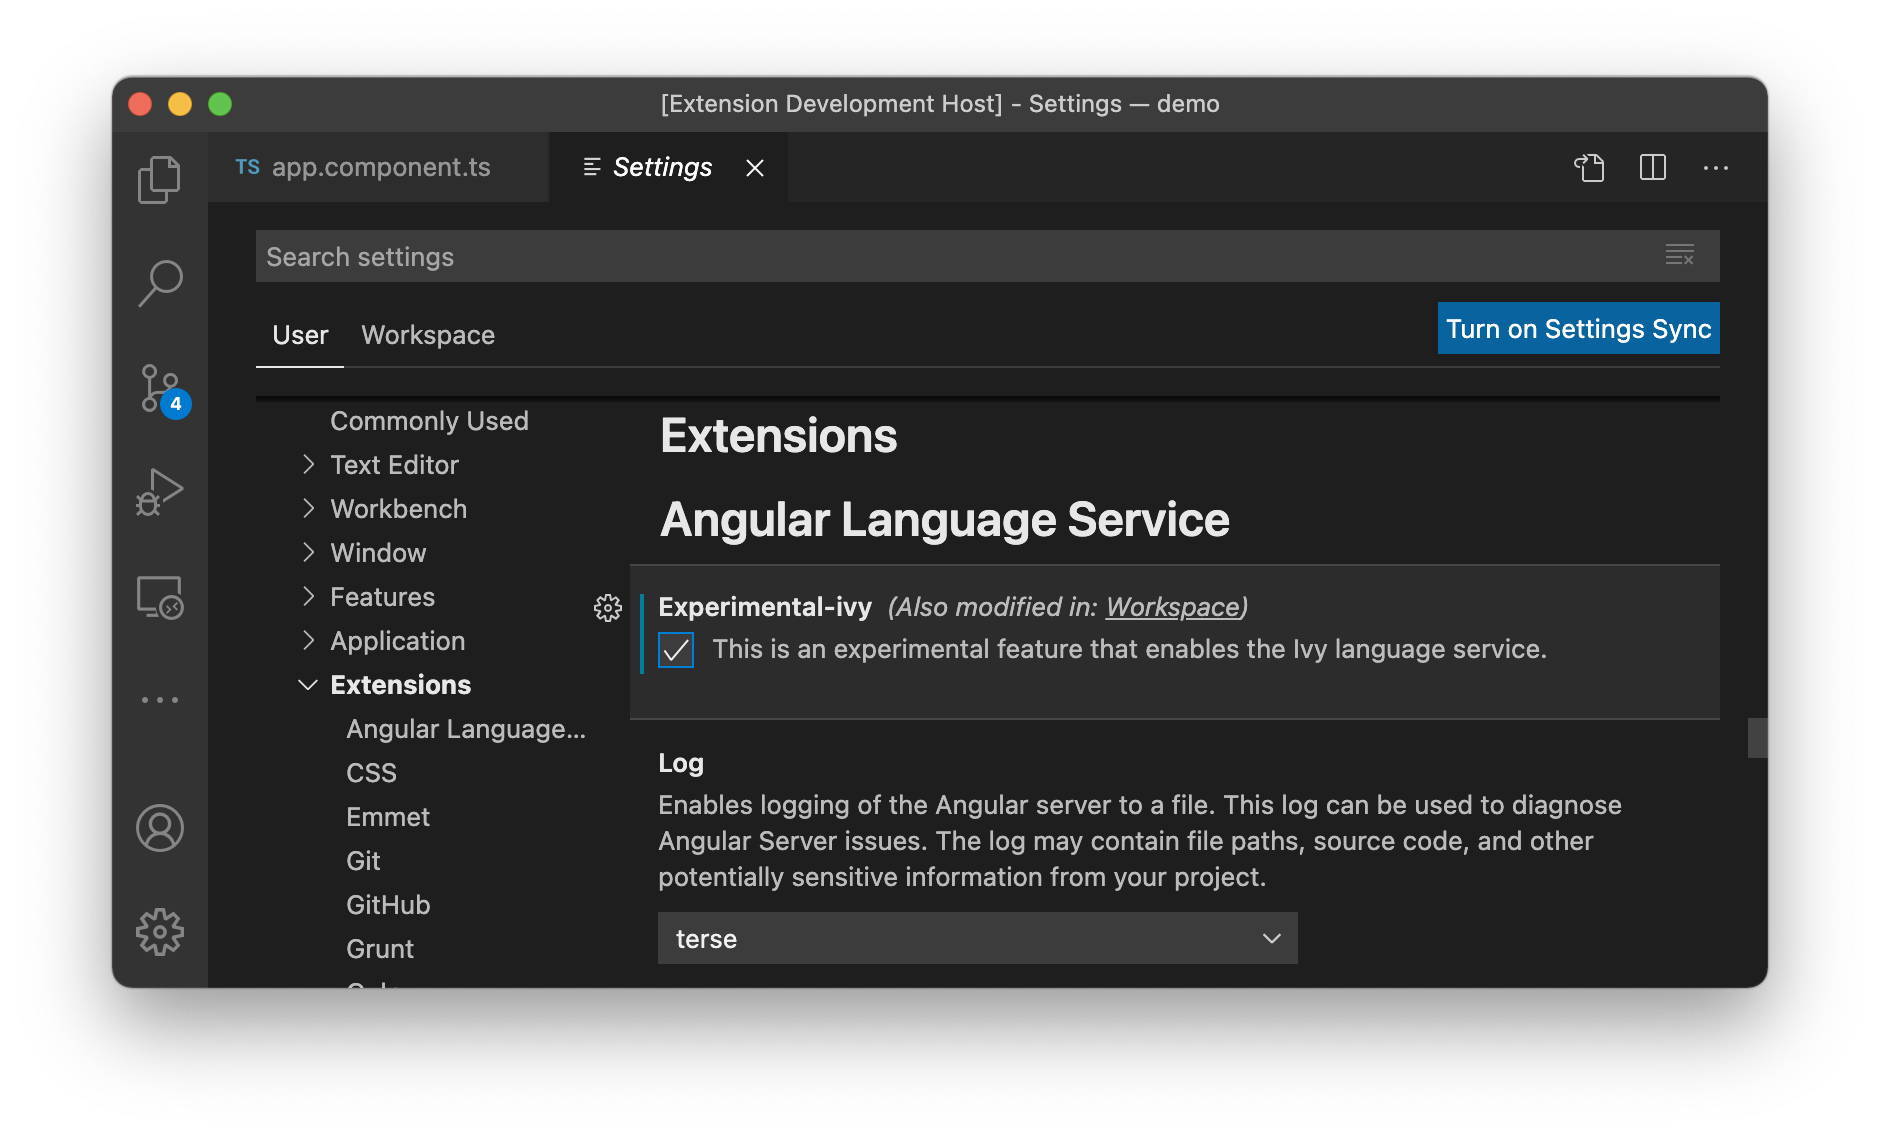
Task: Switch to Workspace settings tab
Action: pyautogui.click(x=428, y=335)
